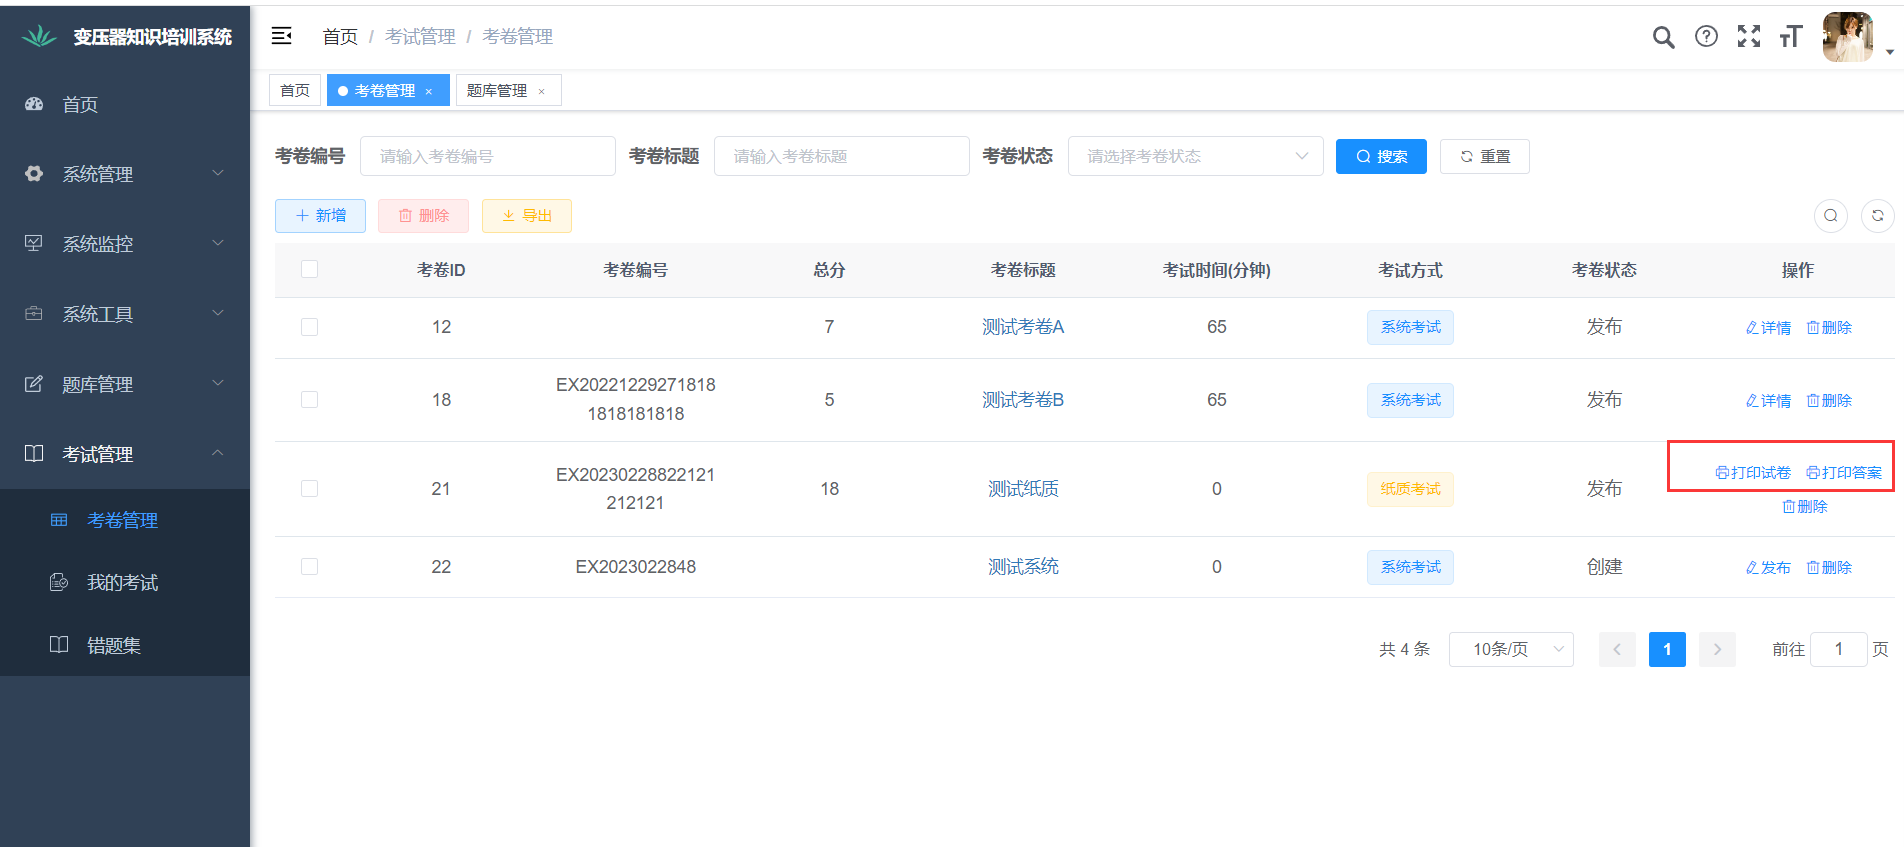Viewport: 1904px width, 847px height.
Task: Open the 考卷状态 dropdown
Action: point(1195,156)
